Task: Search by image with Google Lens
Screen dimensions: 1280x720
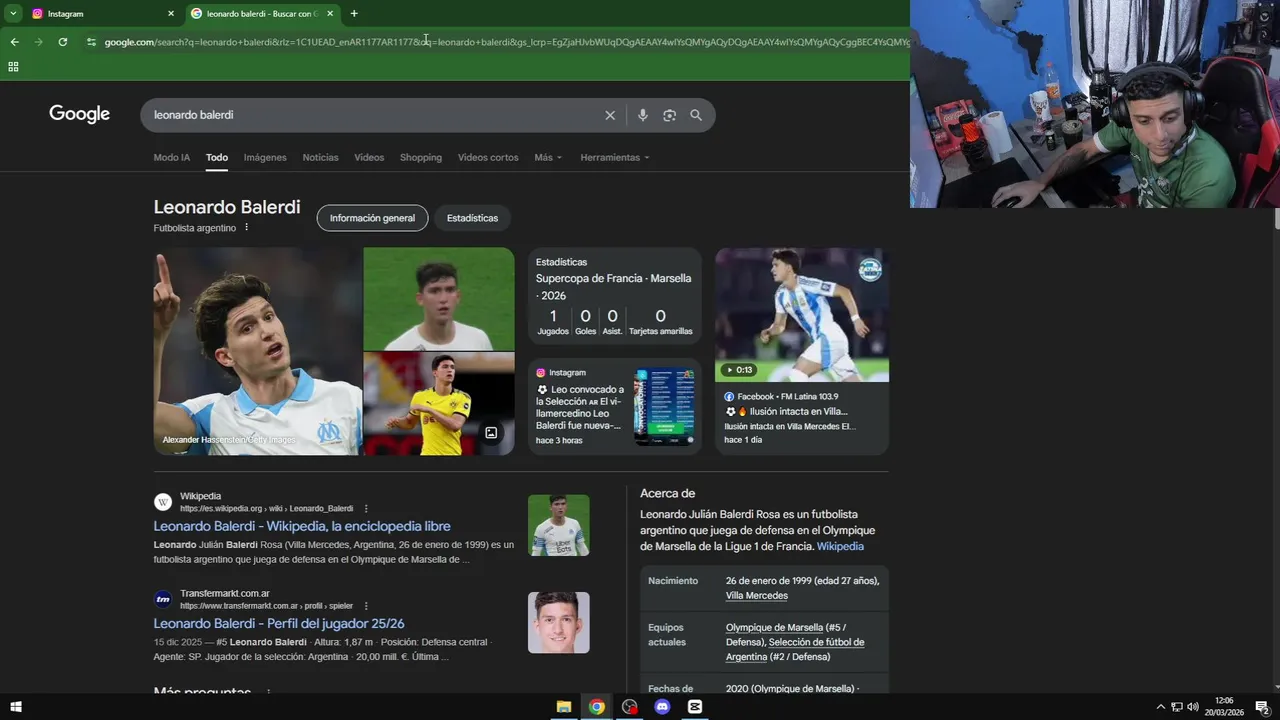Action: coord(669,115)
